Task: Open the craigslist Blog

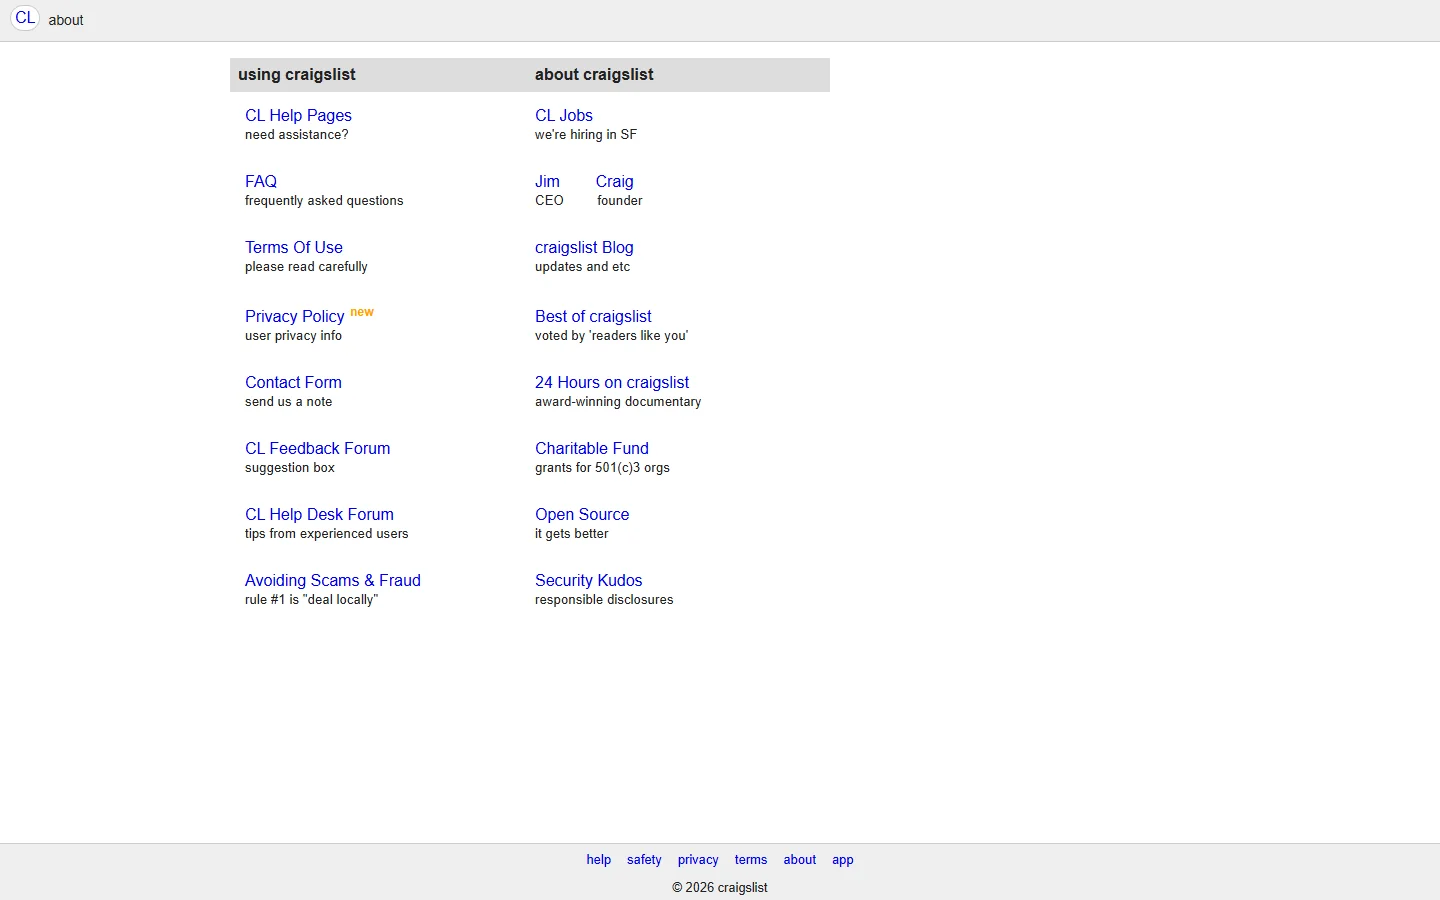Action: tap(584, 248)
